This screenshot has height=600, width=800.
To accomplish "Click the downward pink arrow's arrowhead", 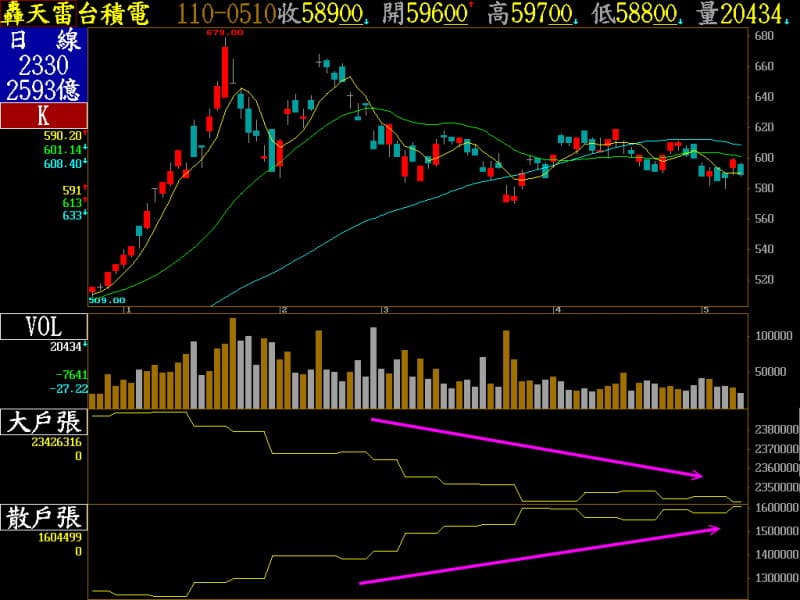I will [698, 475].
